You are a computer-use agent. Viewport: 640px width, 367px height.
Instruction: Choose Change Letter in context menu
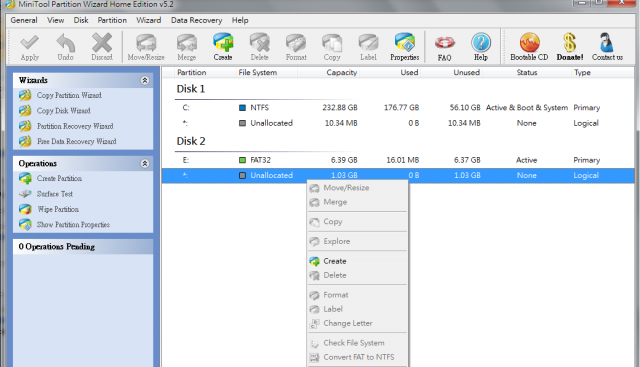[358, 323]
